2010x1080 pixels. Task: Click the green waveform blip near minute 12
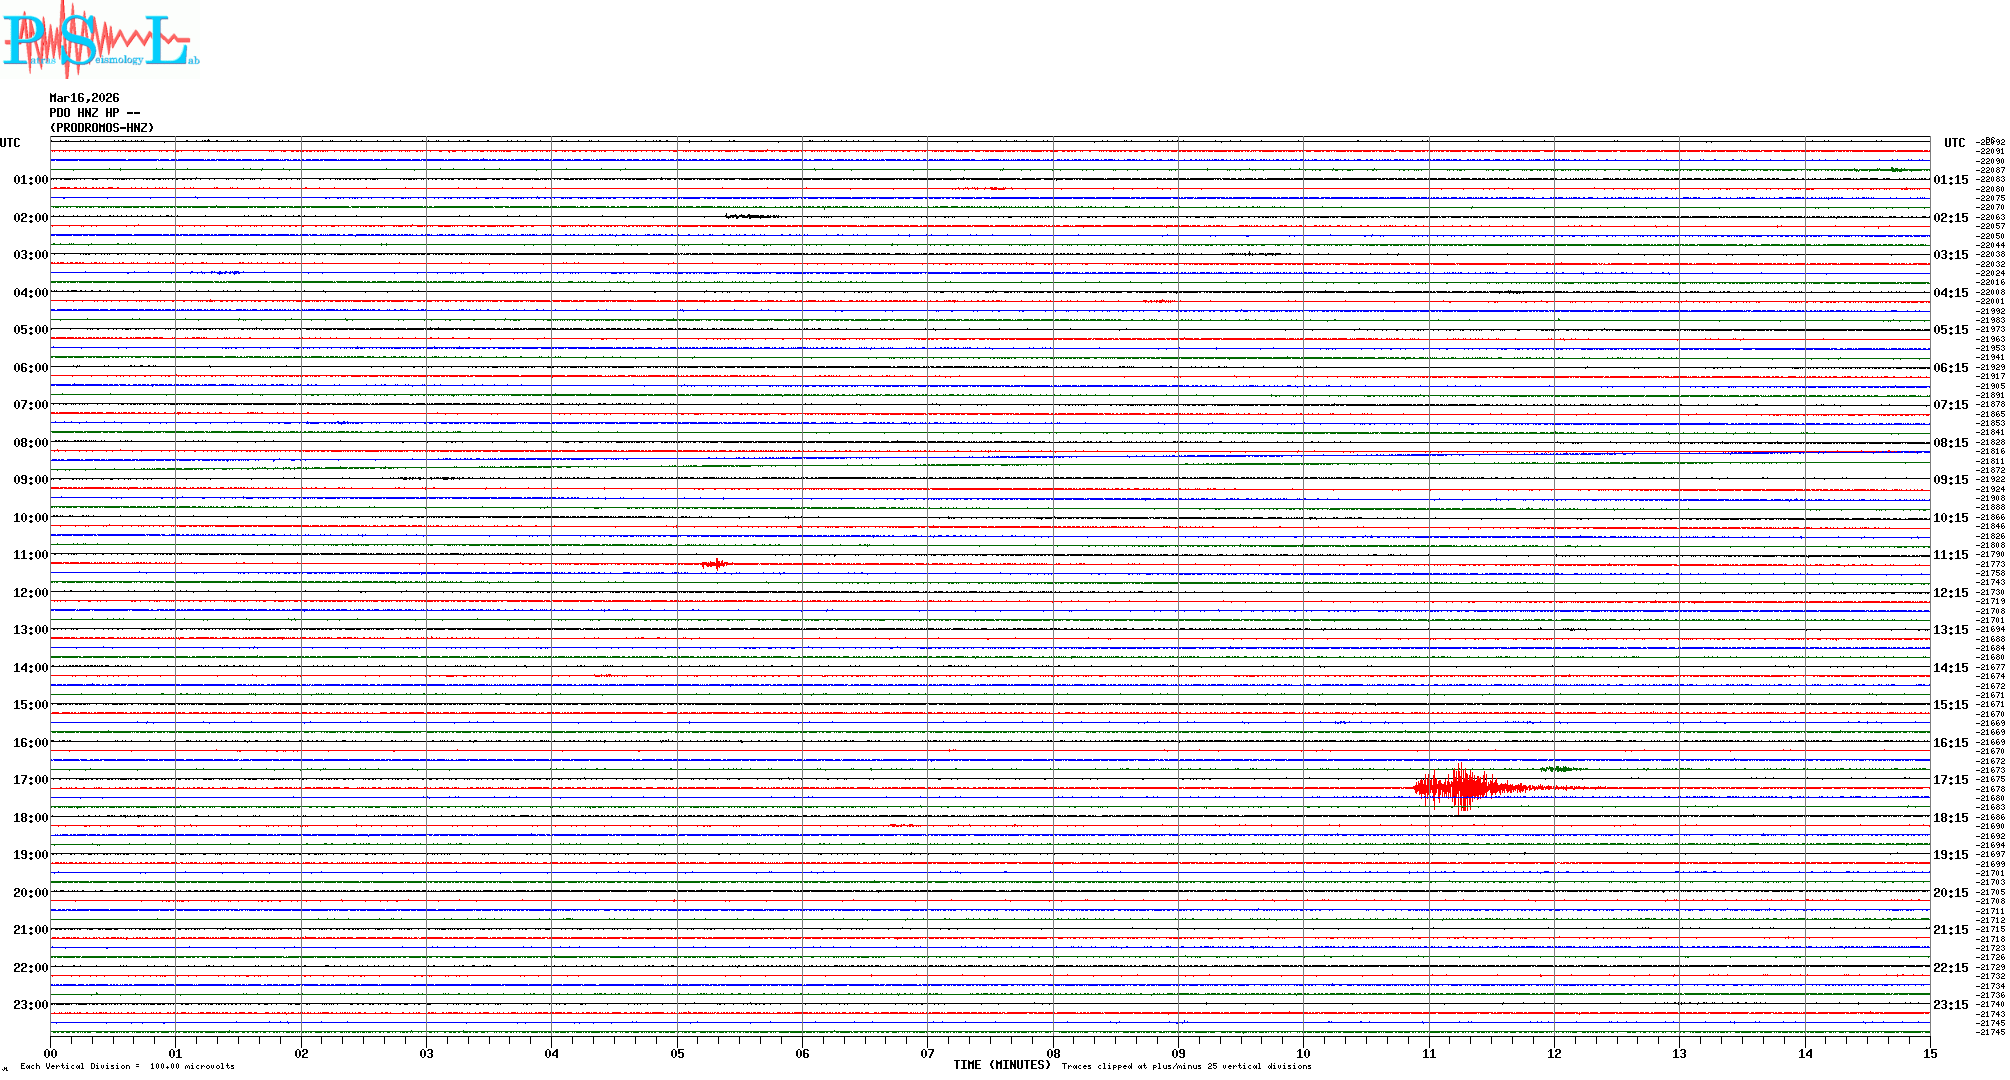pyautogui.click(x=1560, y=769)
